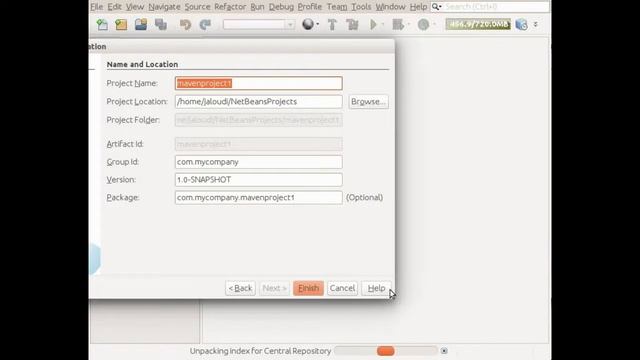This screenshot has width=640, height=360.
Task: Open the View menu
Action: tap(135, 7)
